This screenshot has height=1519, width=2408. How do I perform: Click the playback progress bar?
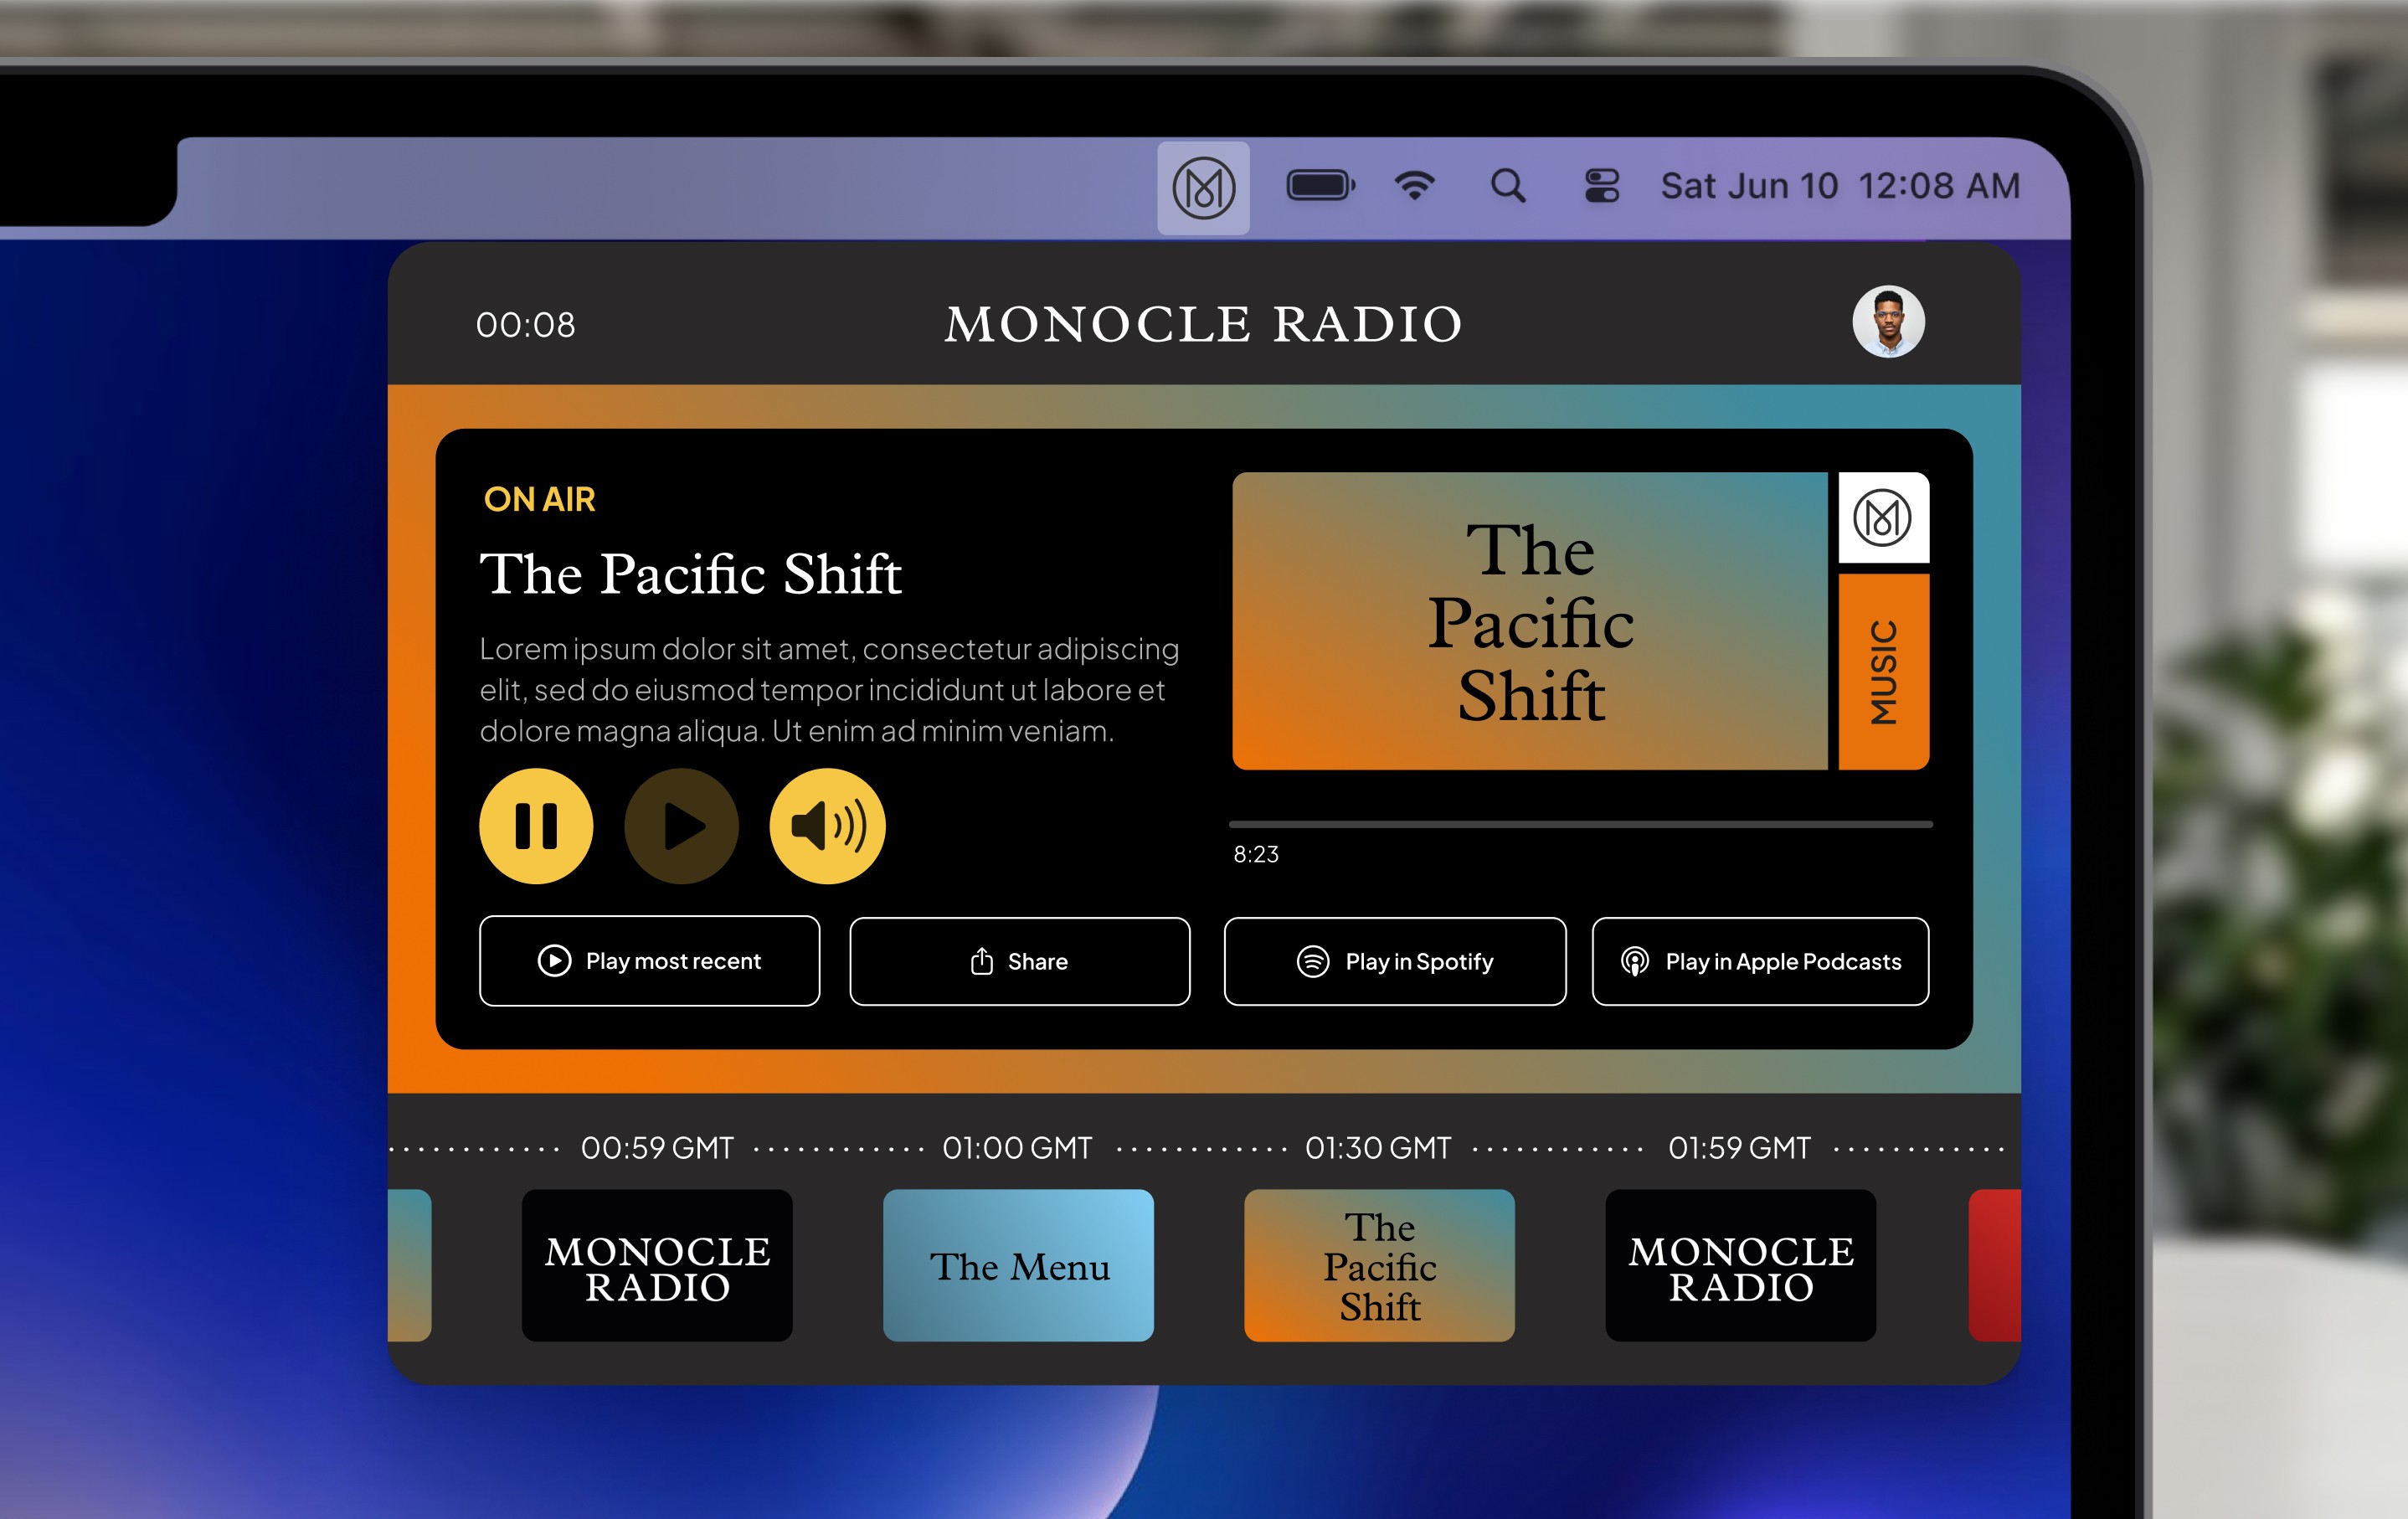pos(1580,824)
